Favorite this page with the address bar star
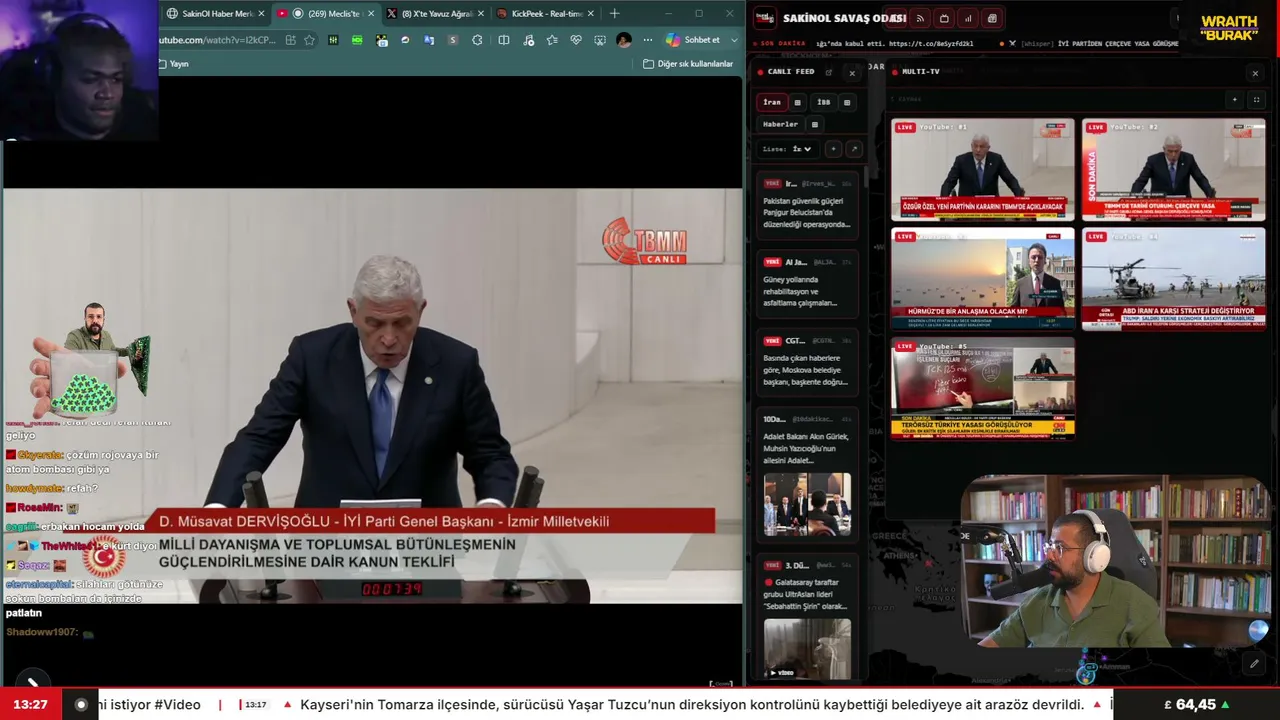 [310, 40]
